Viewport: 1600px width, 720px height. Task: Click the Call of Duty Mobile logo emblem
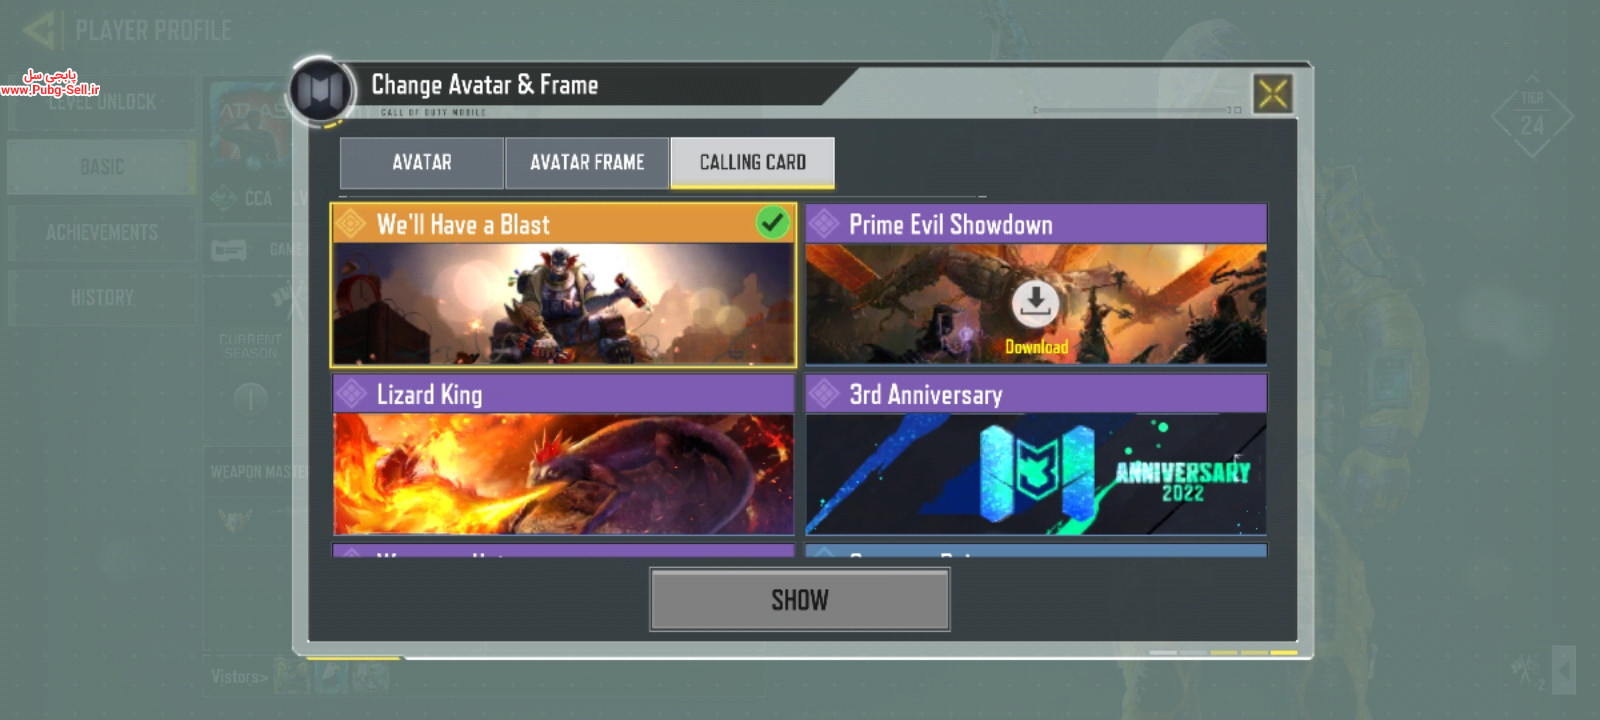click(x=321, y=91)
